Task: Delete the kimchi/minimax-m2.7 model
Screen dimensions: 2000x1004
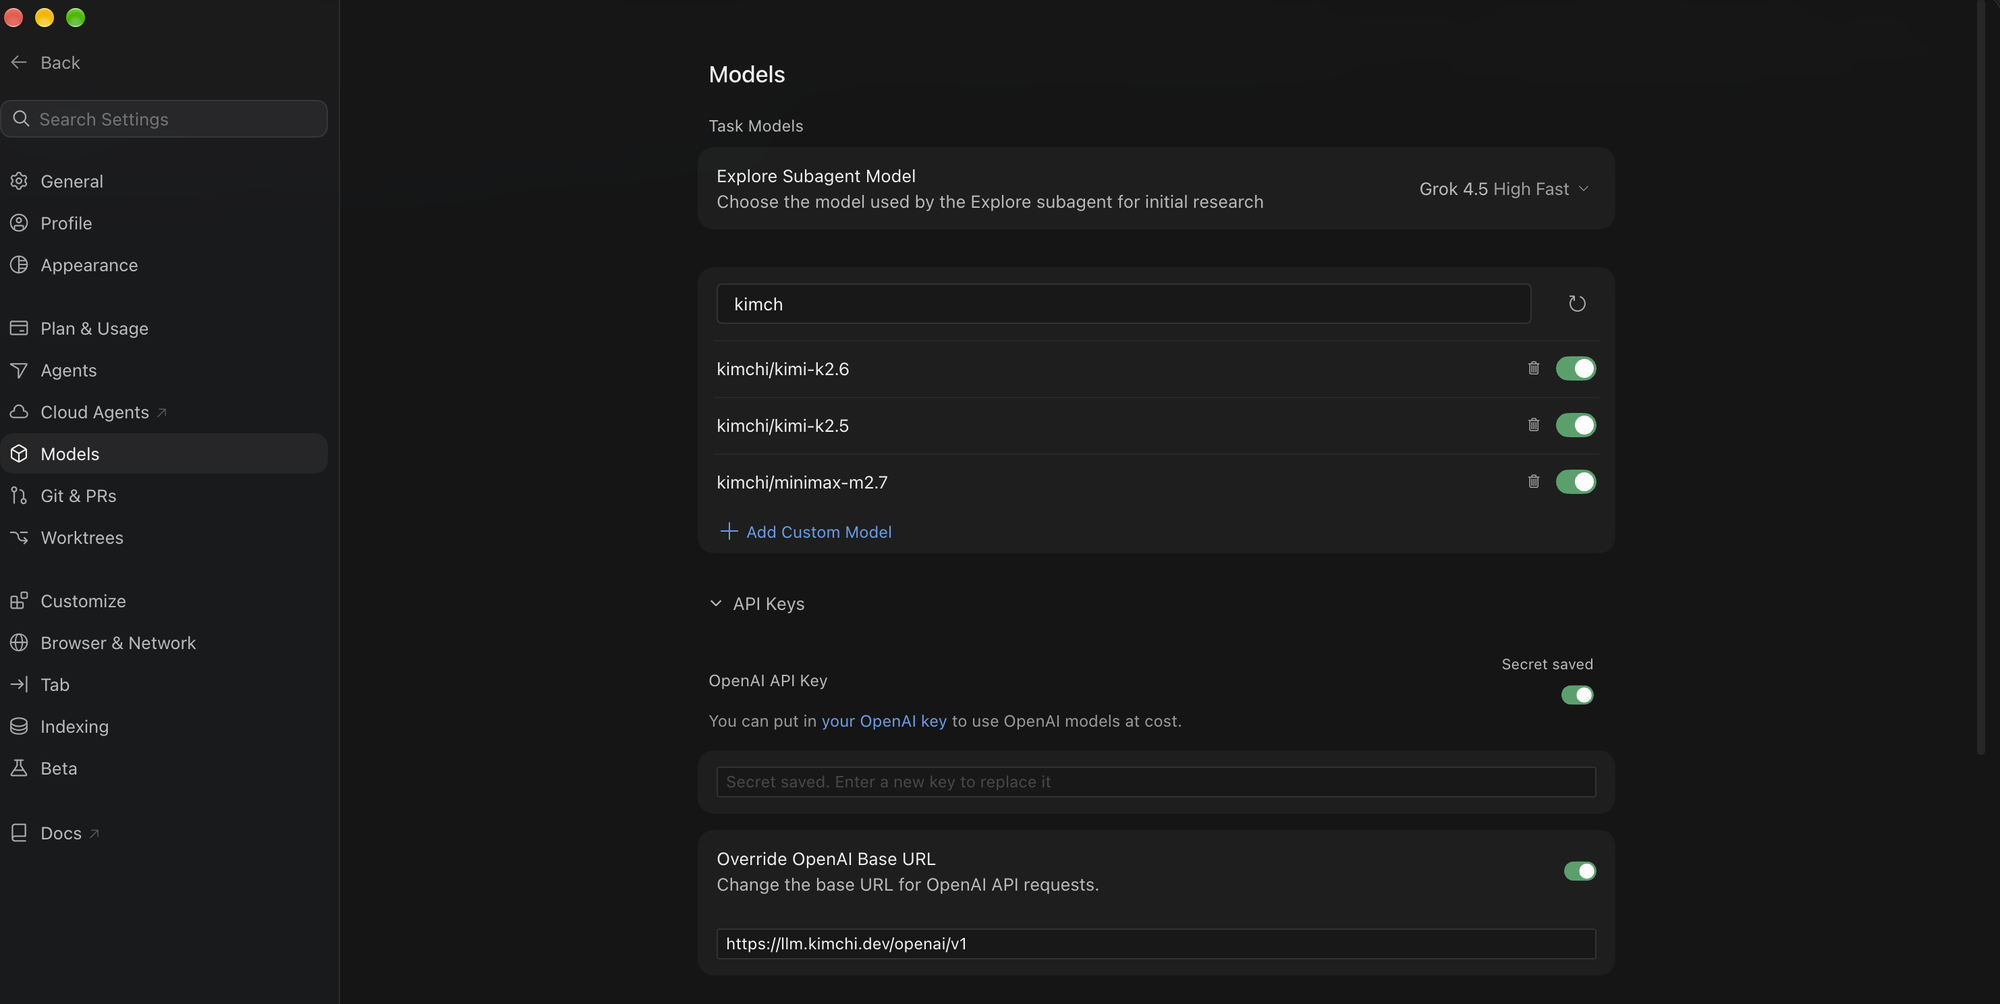Action: click(1534, 482)
